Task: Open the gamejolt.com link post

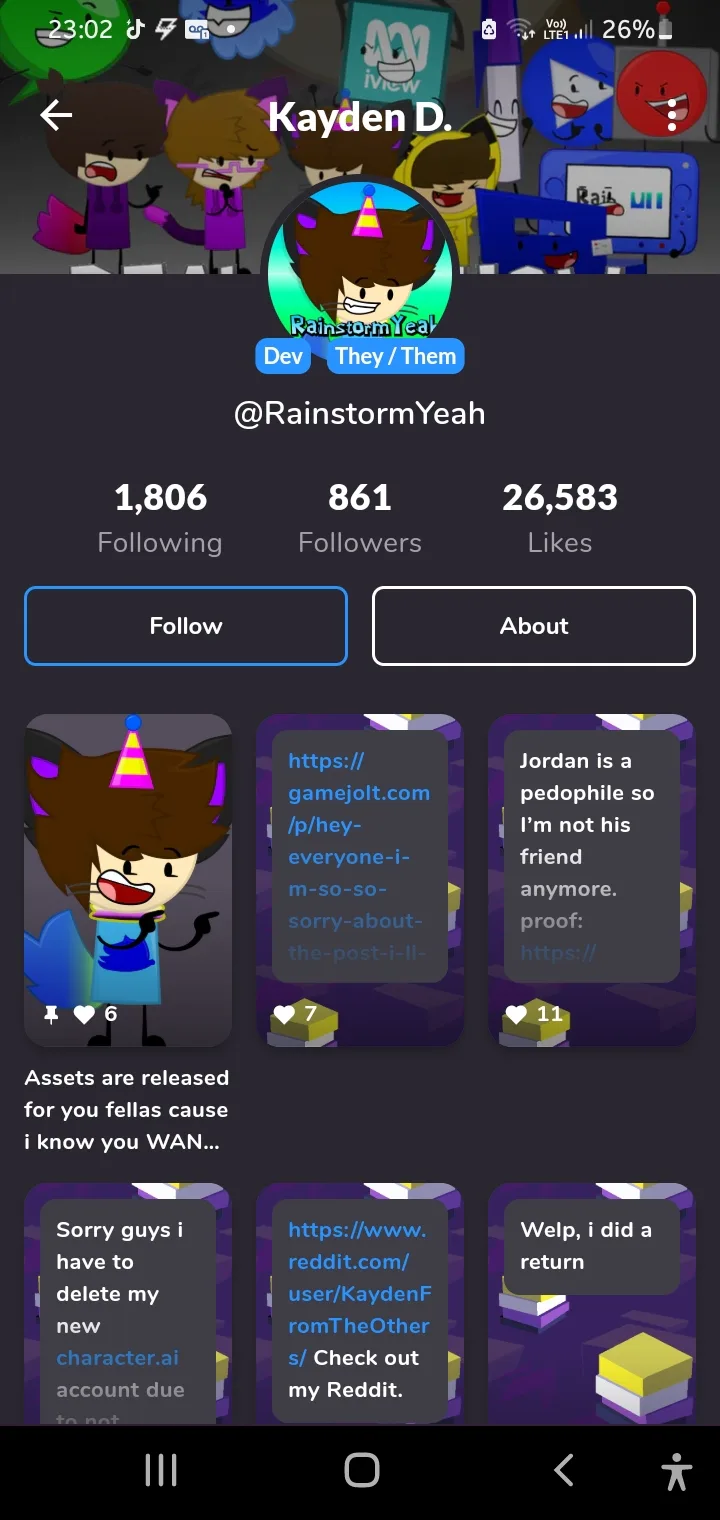Action: click(x=360, y=880)
